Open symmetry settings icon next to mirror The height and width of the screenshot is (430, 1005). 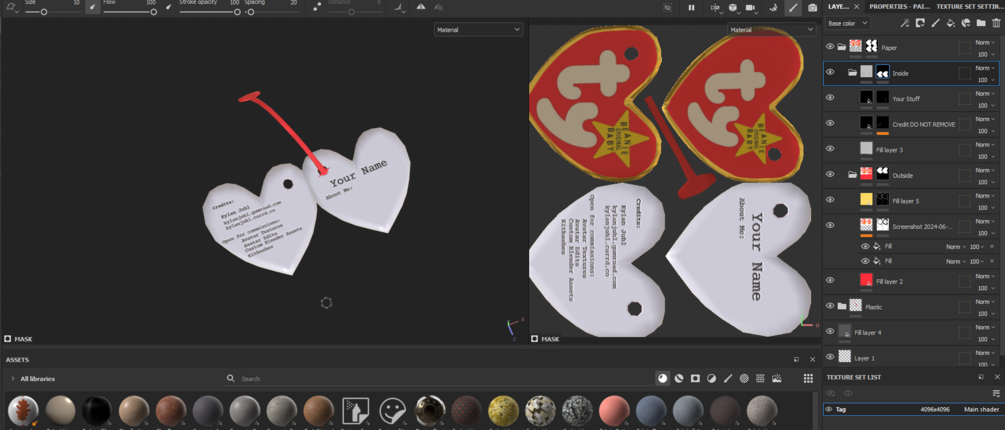tap(438, 7)
